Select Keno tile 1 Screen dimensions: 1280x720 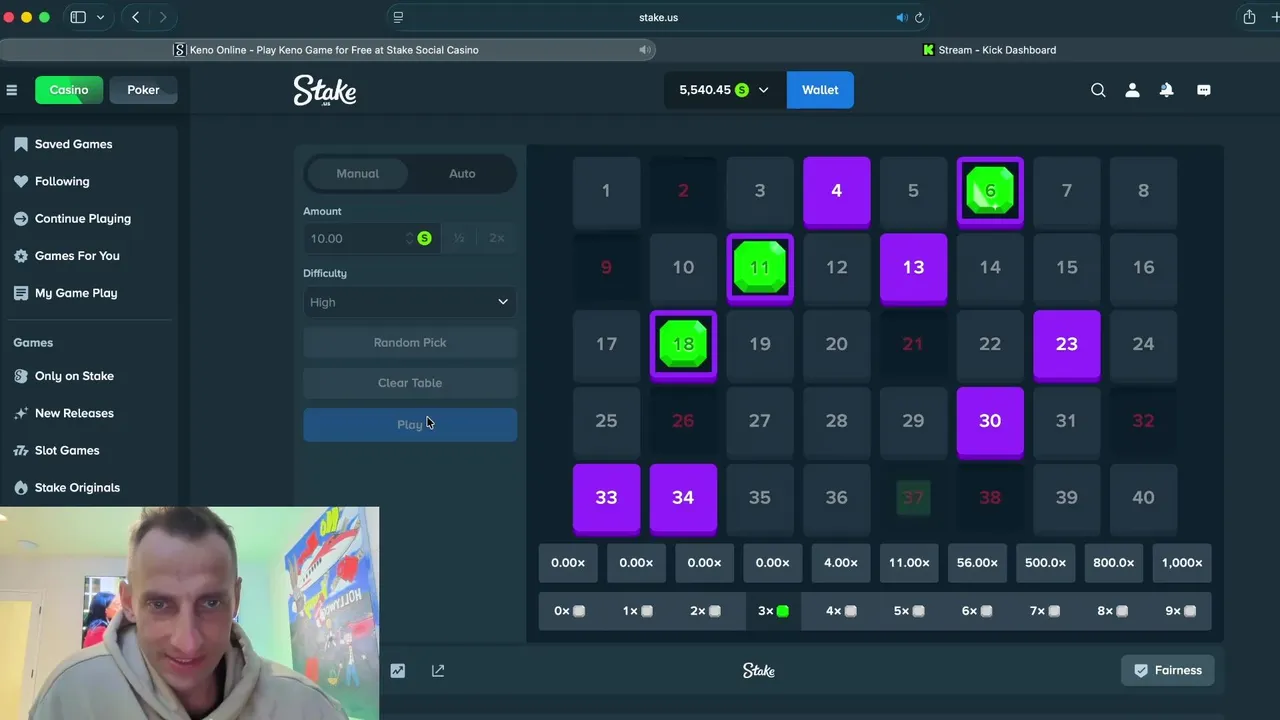tap(606, 191)
